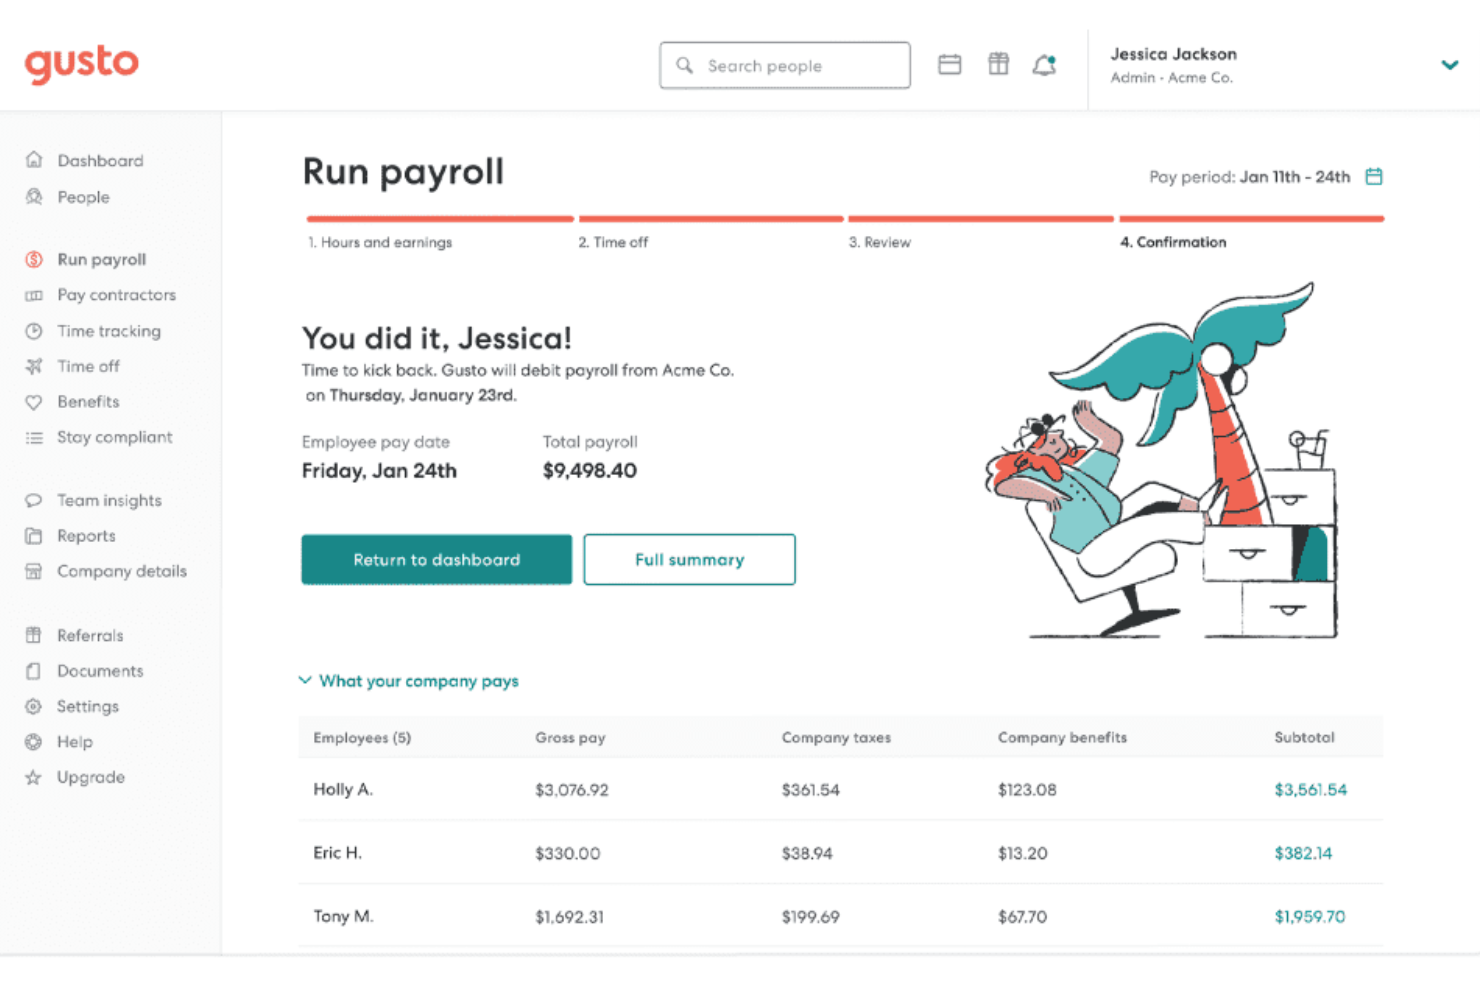Click the heart icon beside Benefits
Viewport: 1480px width, 987px height.
(34, 402)
